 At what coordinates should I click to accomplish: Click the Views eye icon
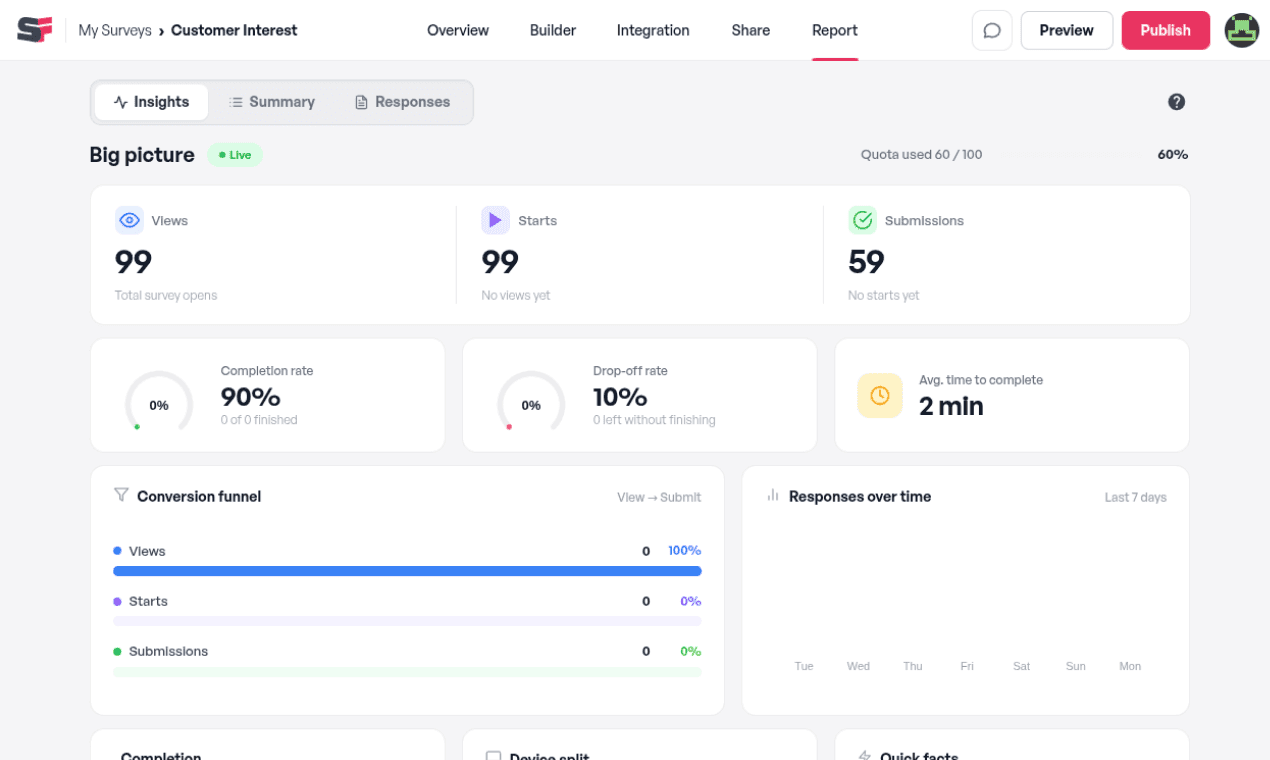[x=129, y=220]
